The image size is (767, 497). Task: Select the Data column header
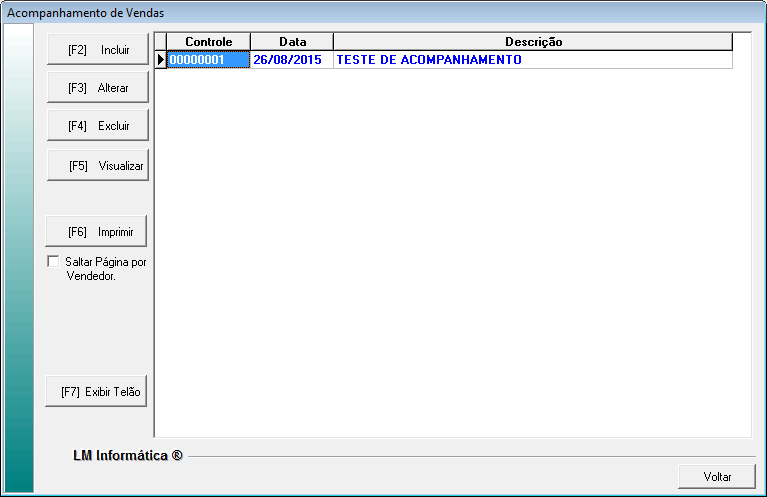tap(292, 42)
